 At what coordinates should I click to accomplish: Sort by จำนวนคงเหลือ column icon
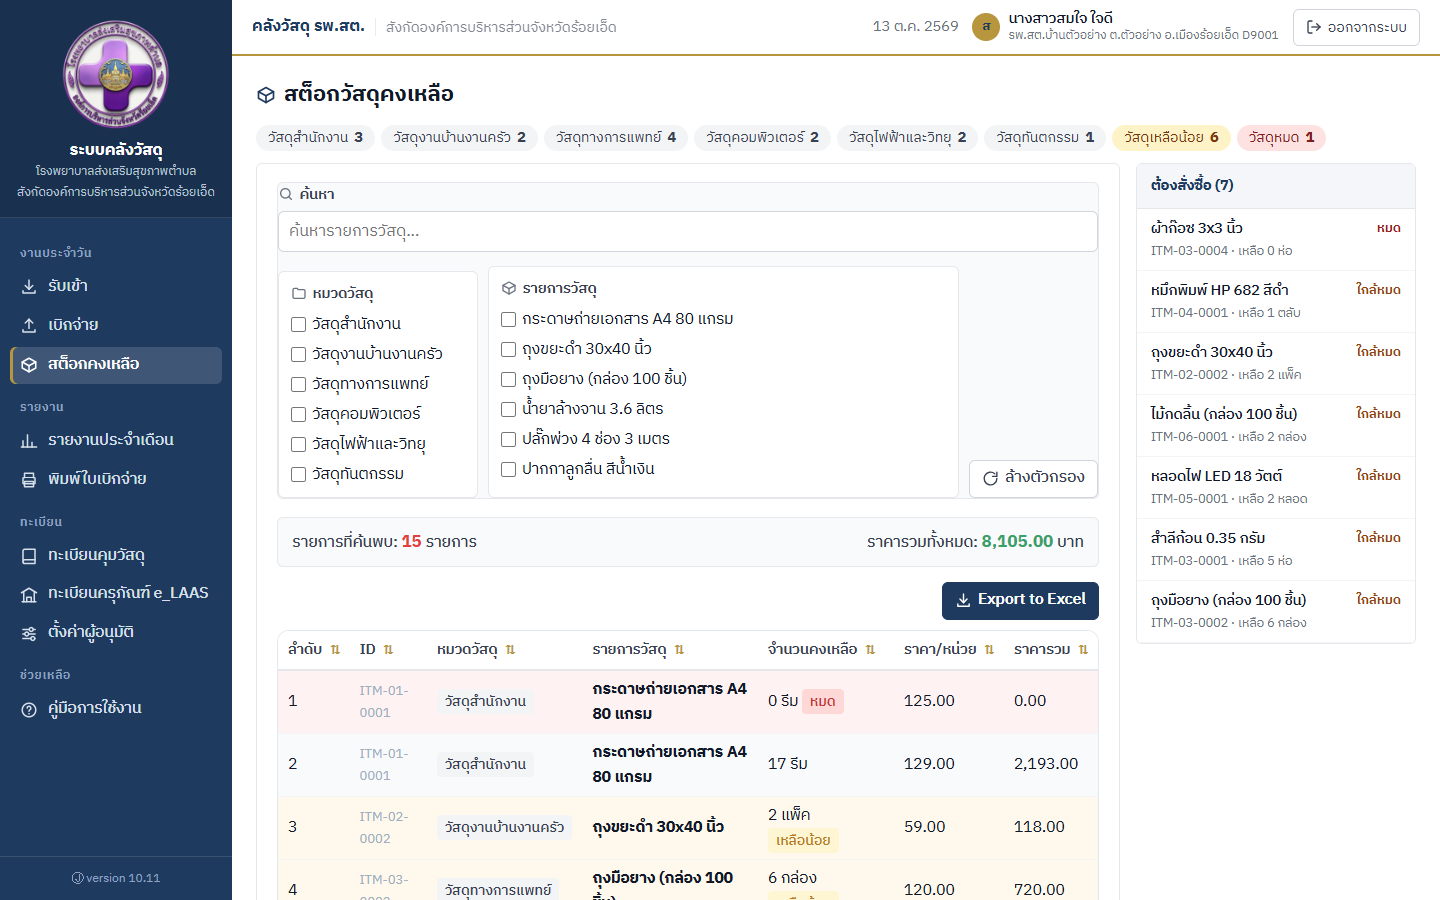pos(870,650)
